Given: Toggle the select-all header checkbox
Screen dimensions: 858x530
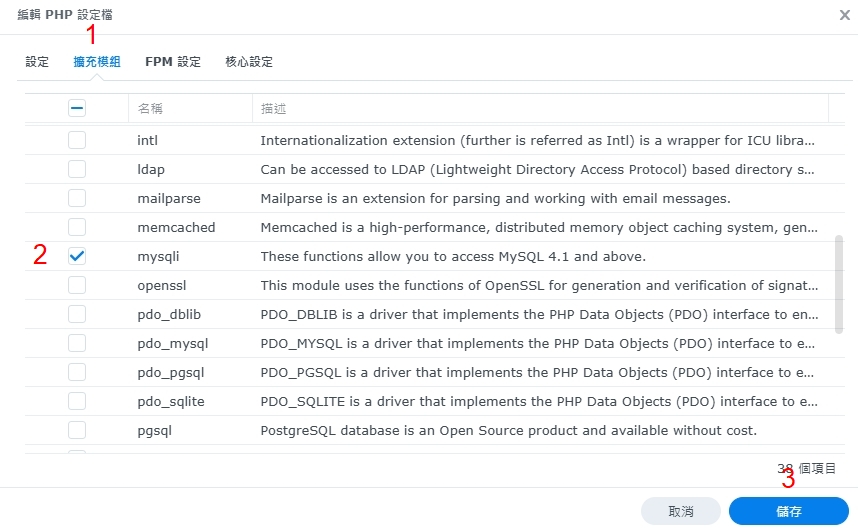Looking at the screenshot, I should [77, 108].
